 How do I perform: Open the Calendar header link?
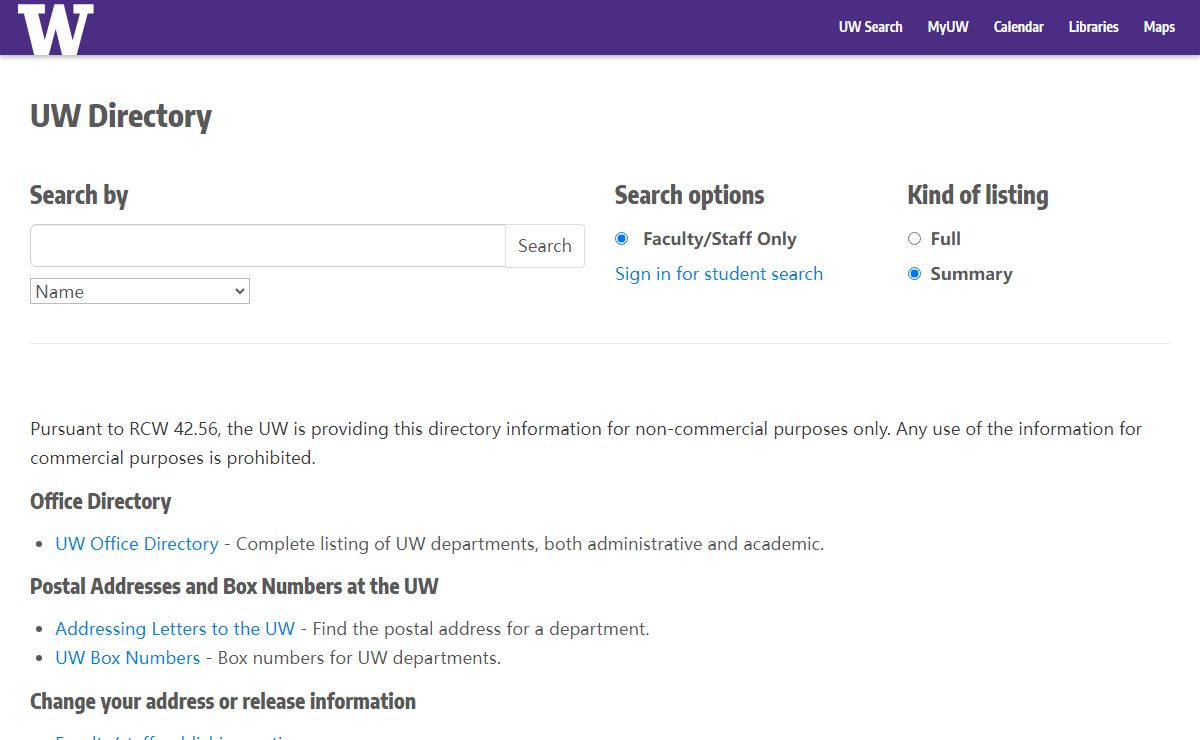pos(1018,27)
